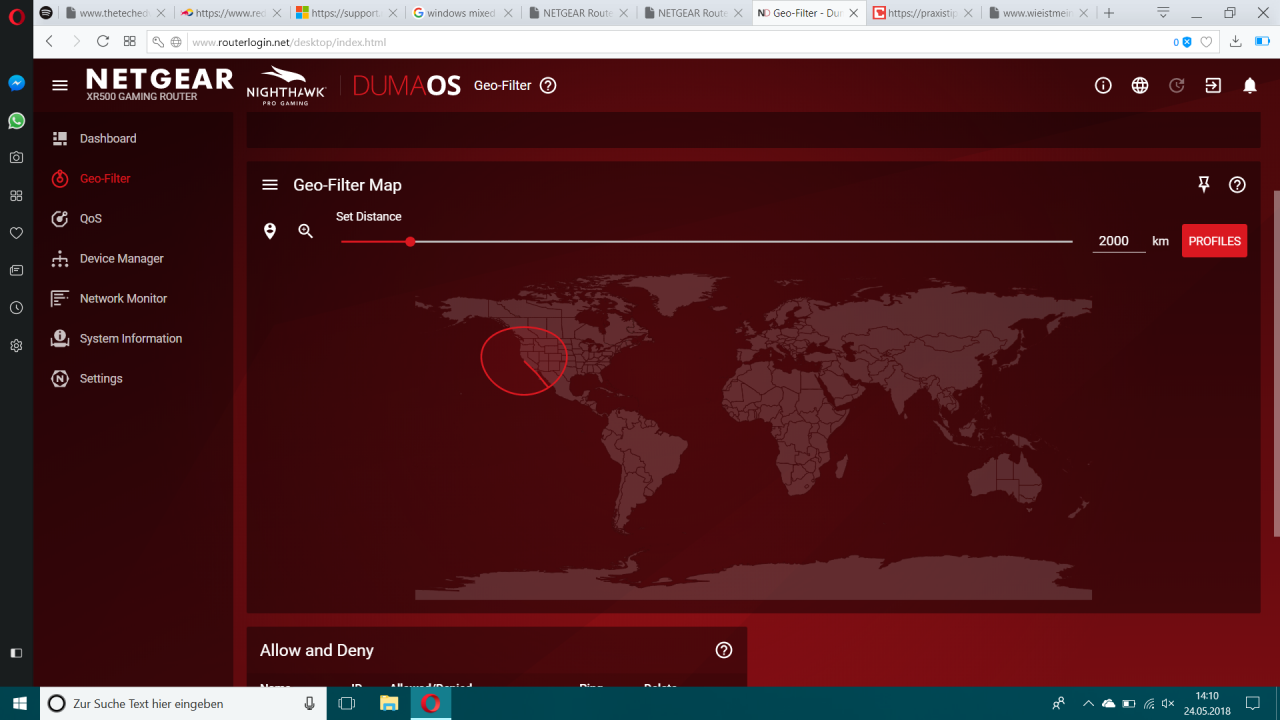Switch to the Microsoft support tab
The image size is (1280, 720).
[x=346, y=13]
